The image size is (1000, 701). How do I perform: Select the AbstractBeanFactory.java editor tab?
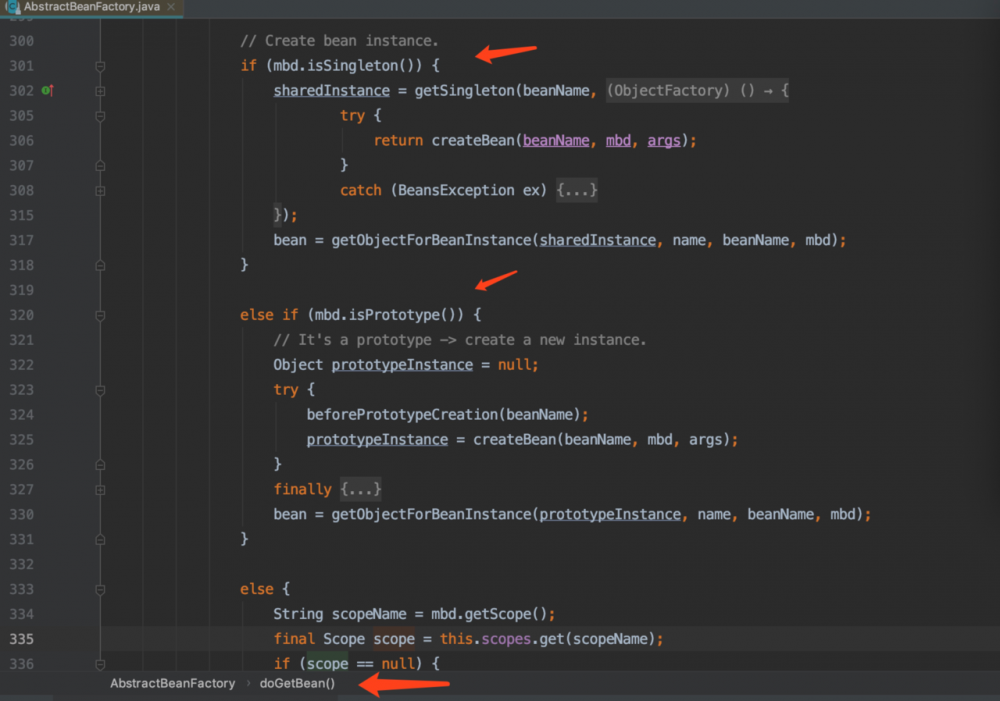click(92, 7)
